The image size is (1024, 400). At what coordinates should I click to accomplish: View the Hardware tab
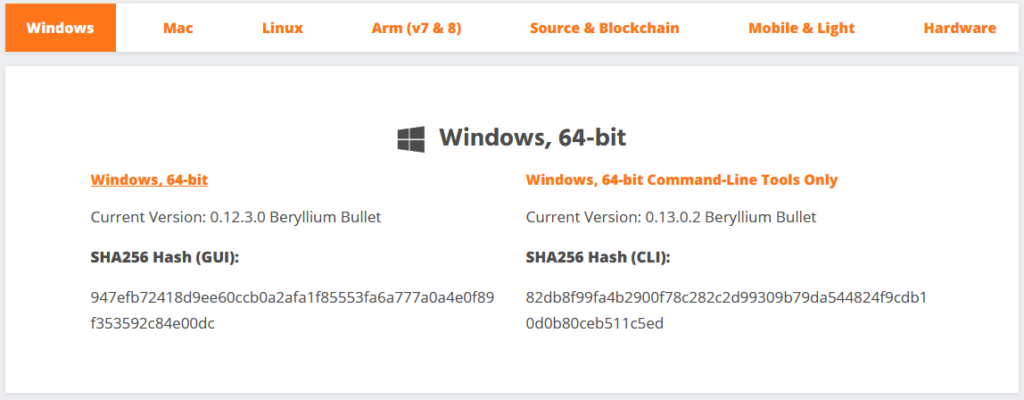click(x=959, y=28)
